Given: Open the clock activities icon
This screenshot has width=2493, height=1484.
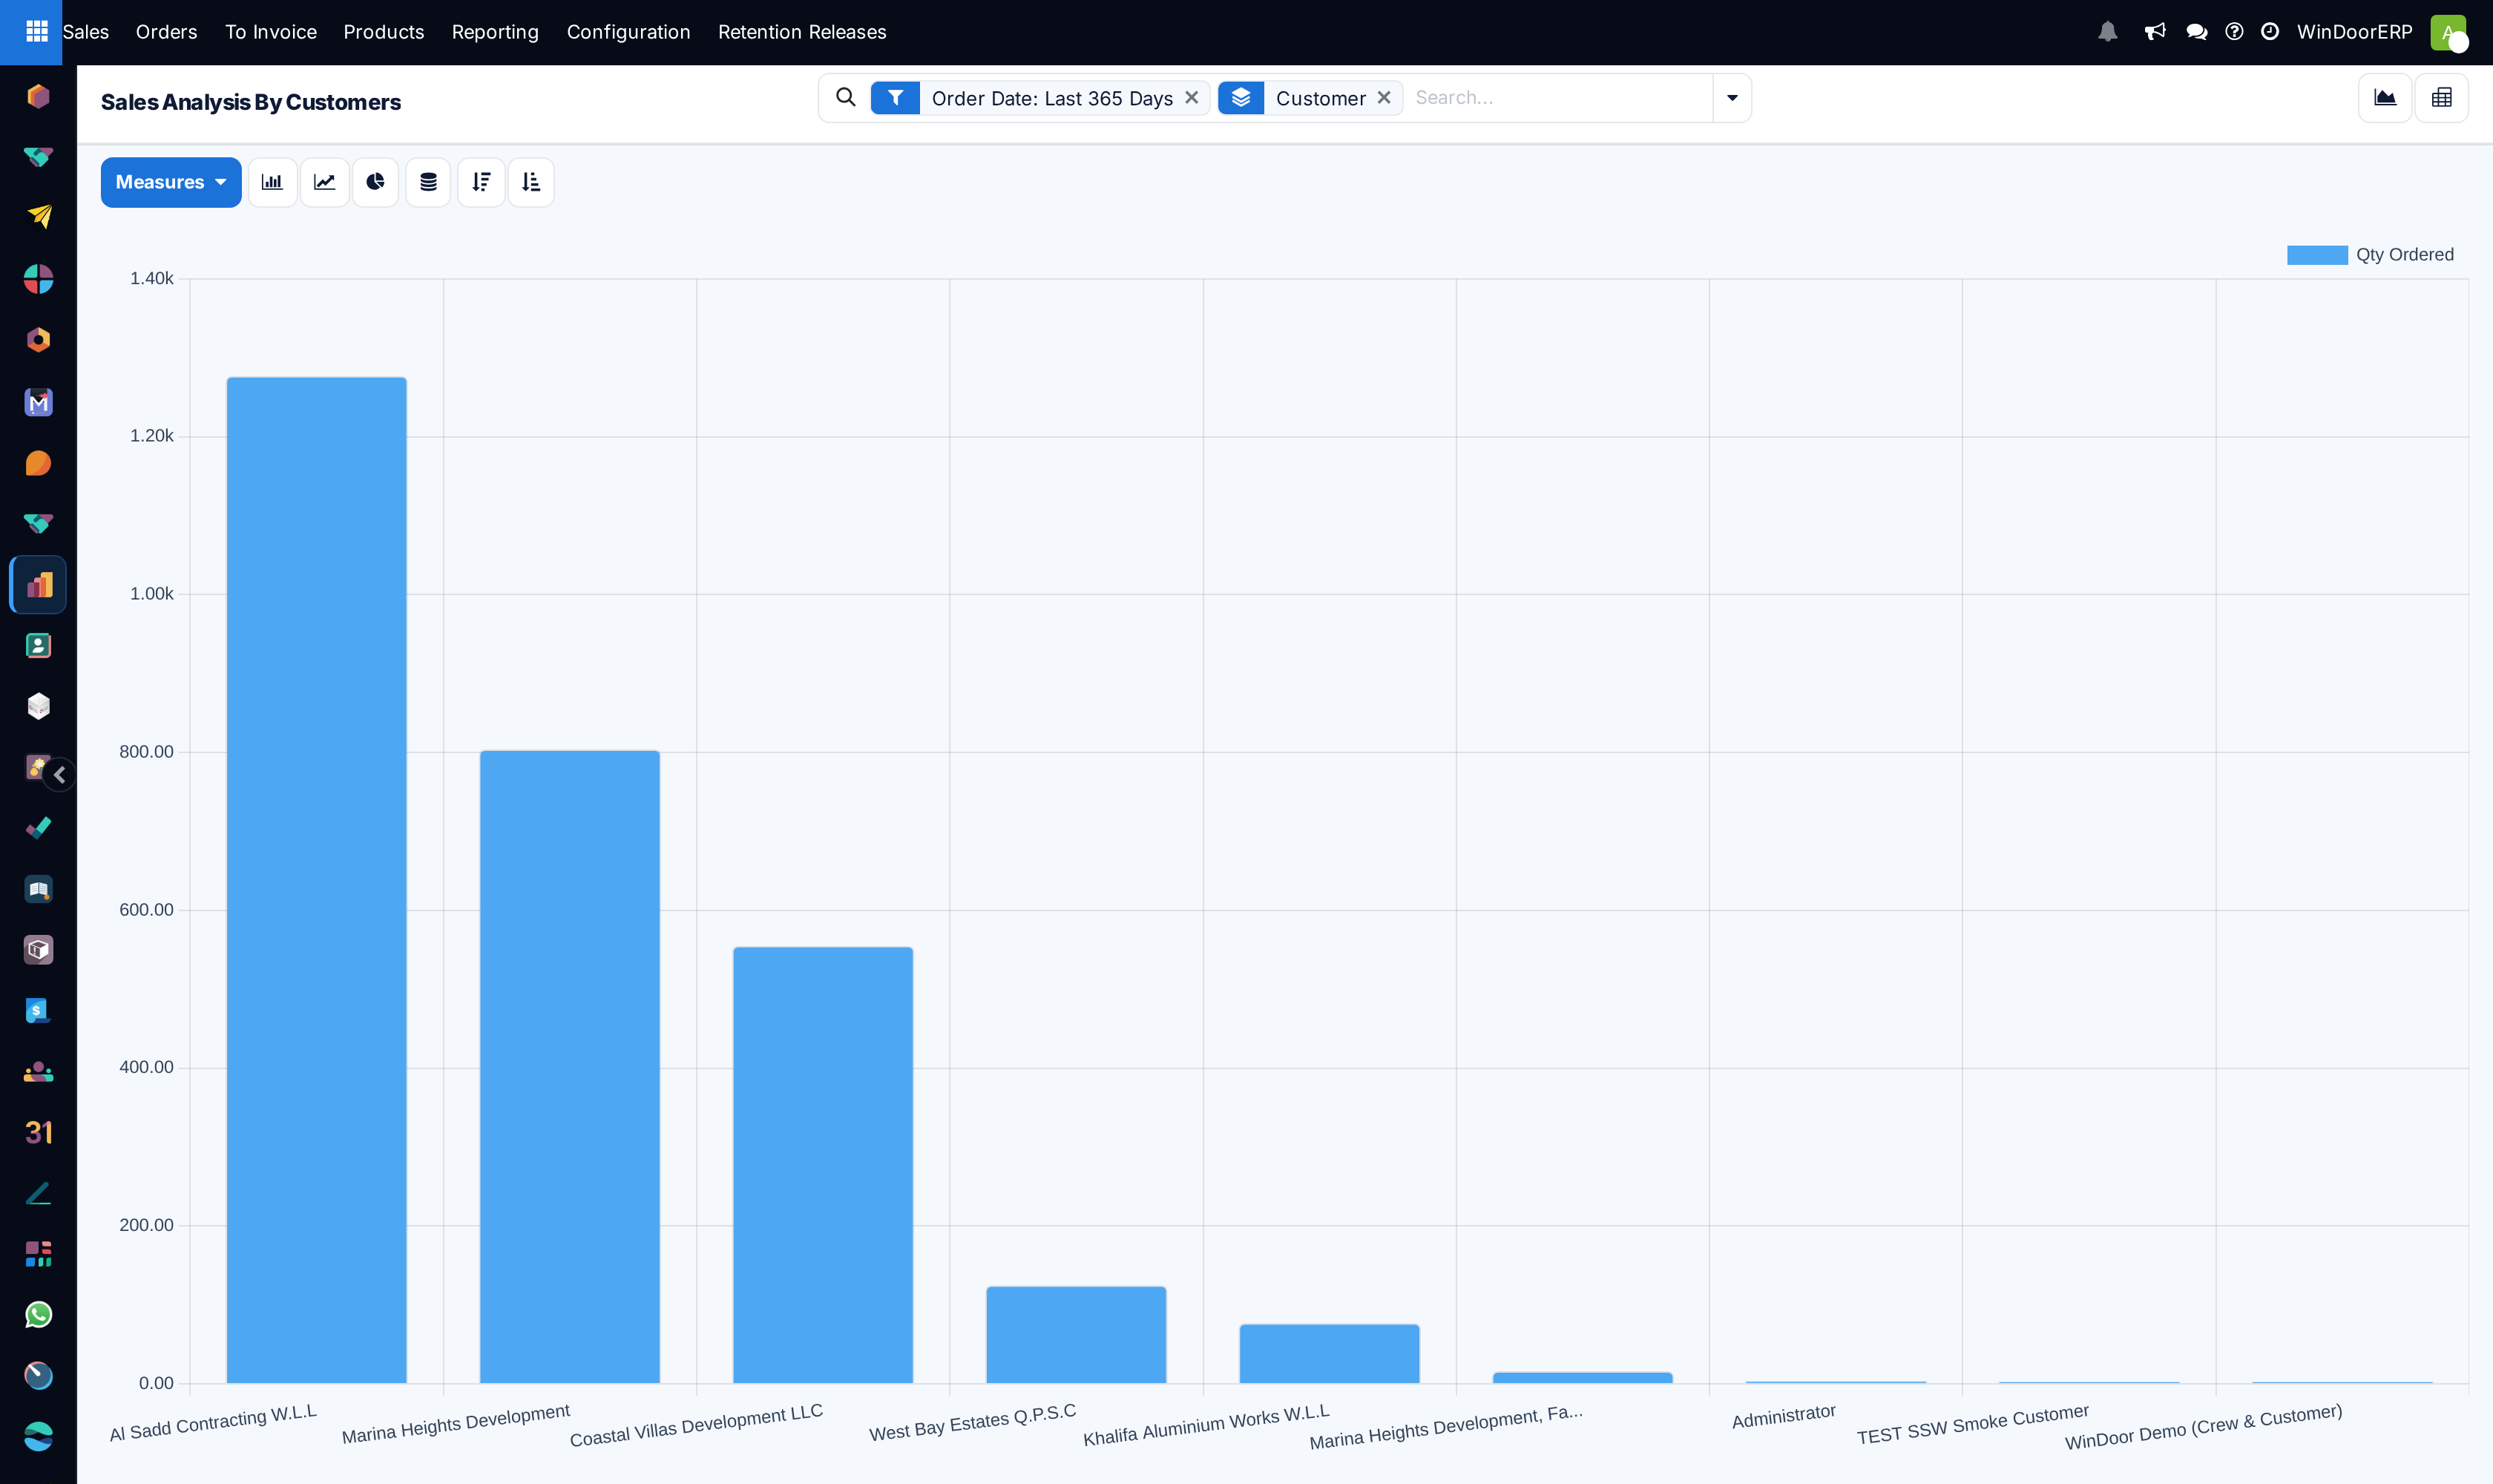Looking at the screenshot, I should pyautogui.click(x=2270, y=32).
